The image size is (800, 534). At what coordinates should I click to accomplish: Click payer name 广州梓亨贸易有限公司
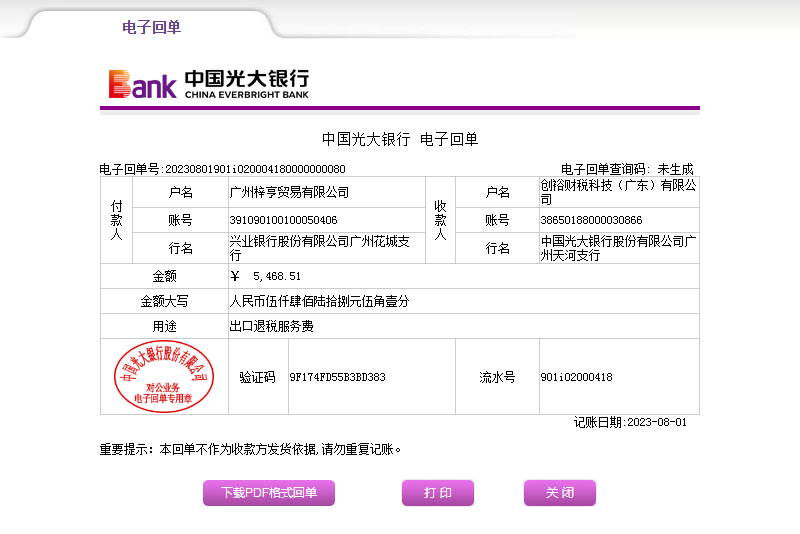[289, 192]
